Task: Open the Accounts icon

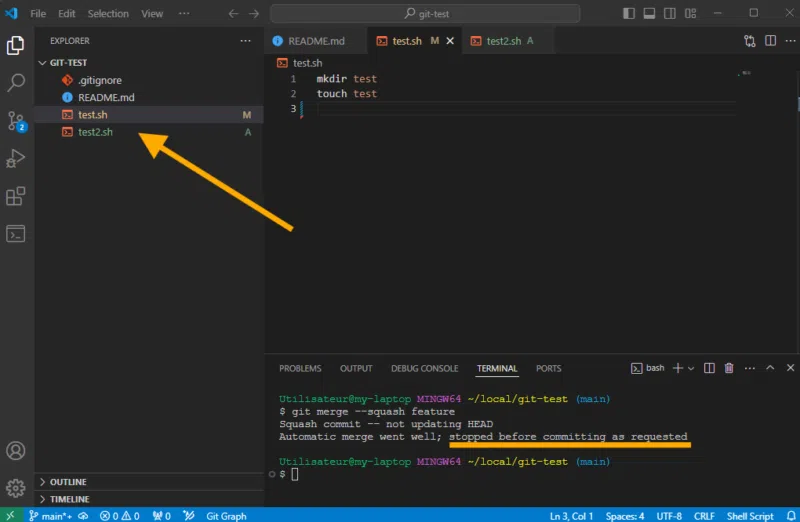Action: [x=16, y=452]
